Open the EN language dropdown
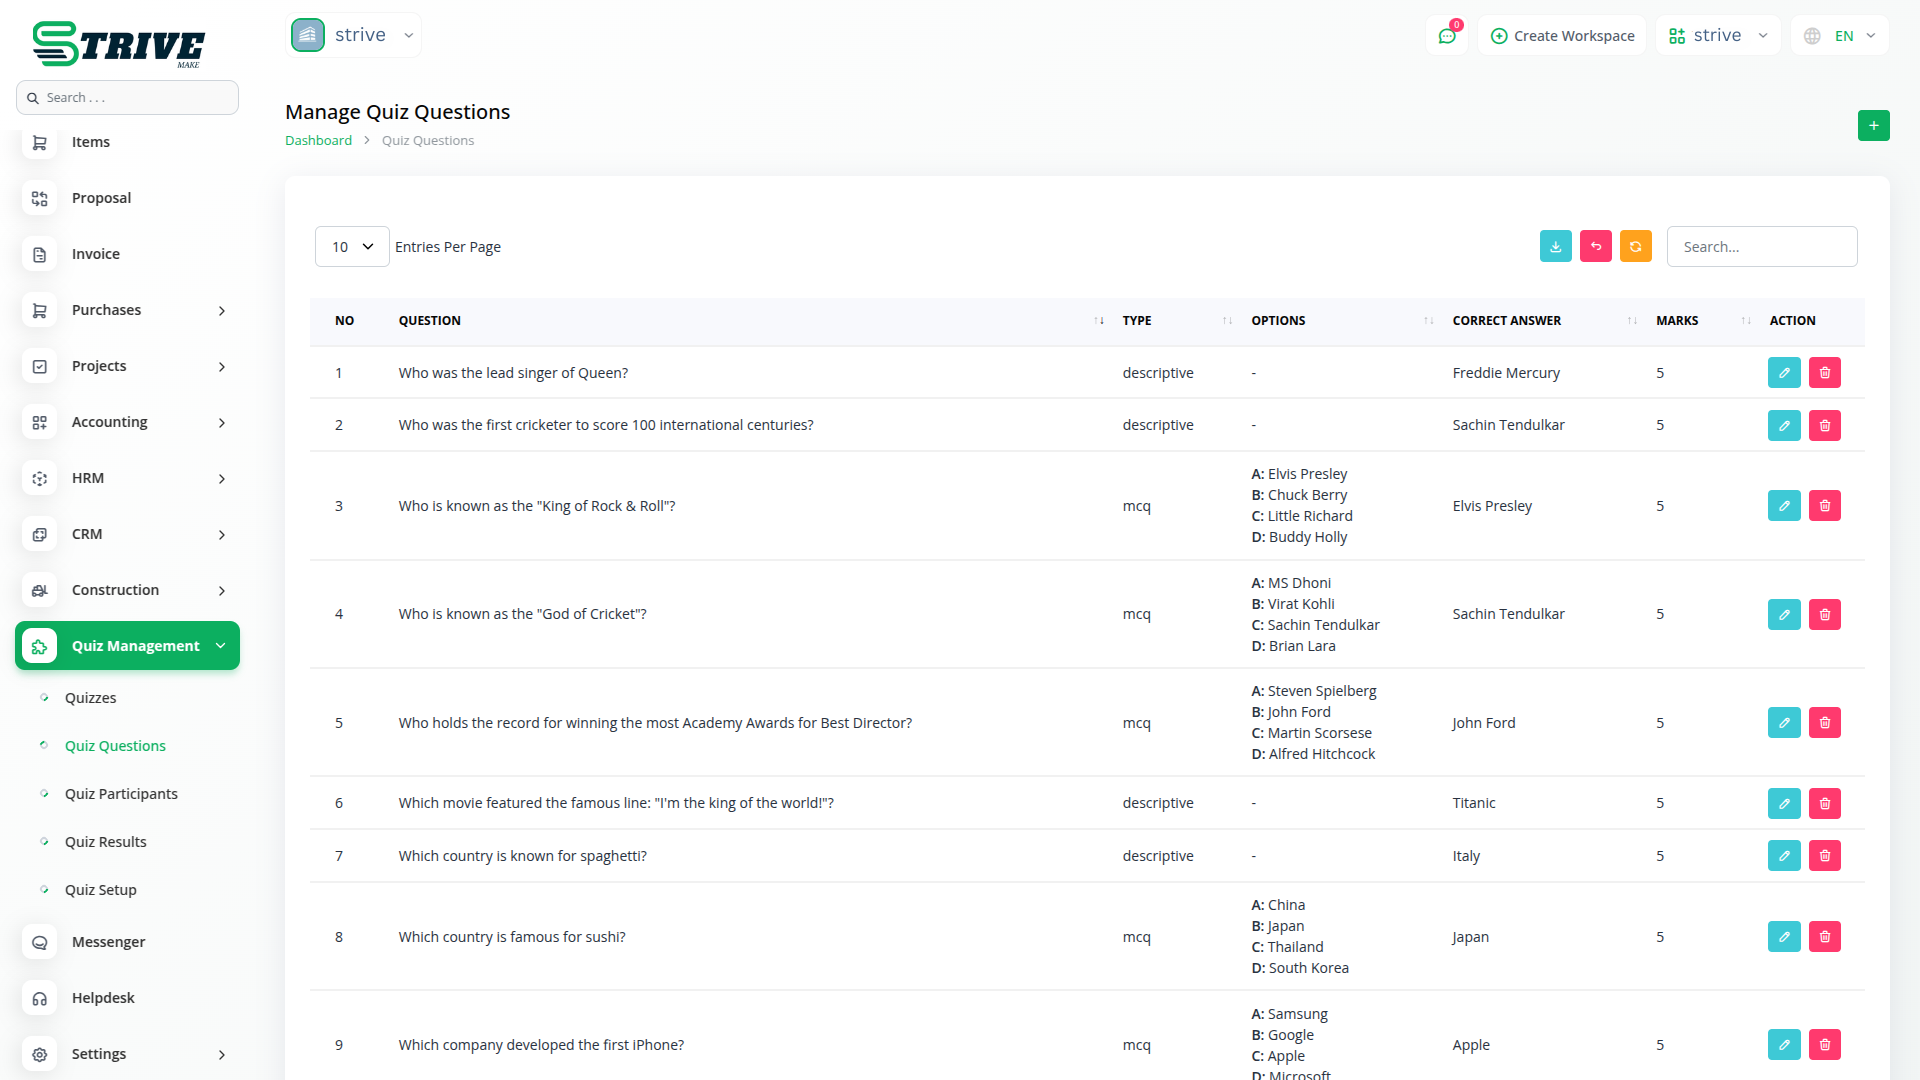 [1841, 36]
